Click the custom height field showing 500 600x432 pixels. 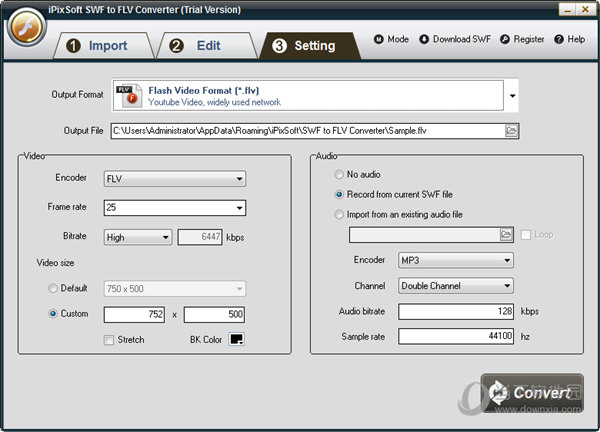pyautogui.click(x=214, y=315)
